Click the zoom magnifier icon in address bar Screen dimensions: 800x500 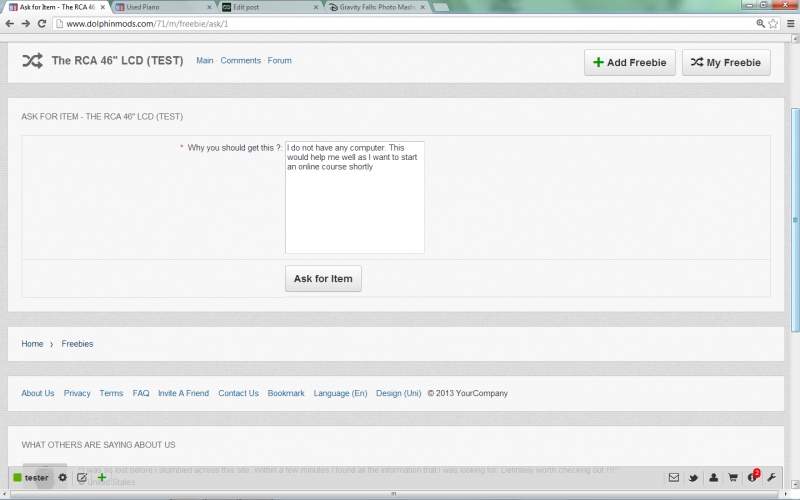pyautogui.click(x=760, y=23)
